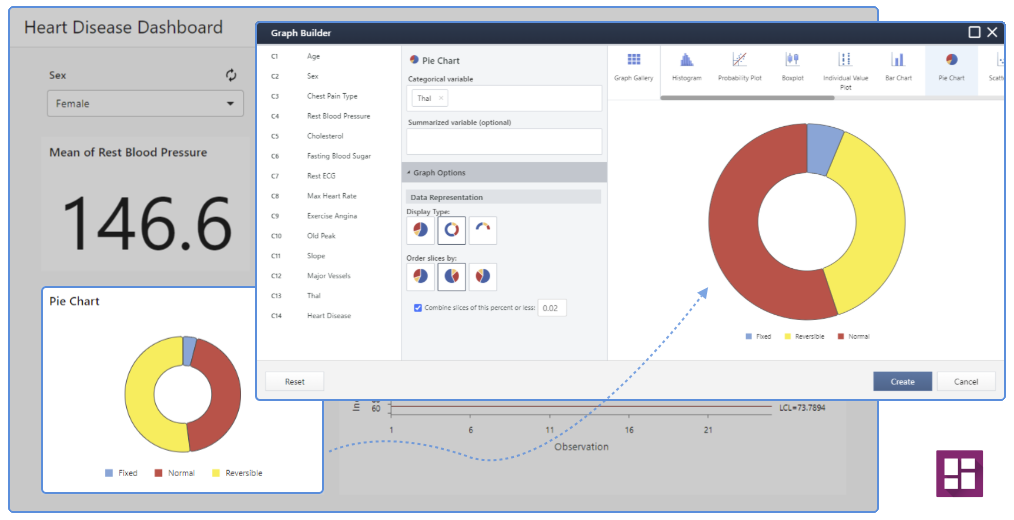Remove Thal from the categorical variable
The width and height of the screenshot is (1014, 520).
click(x=441, y=98)
